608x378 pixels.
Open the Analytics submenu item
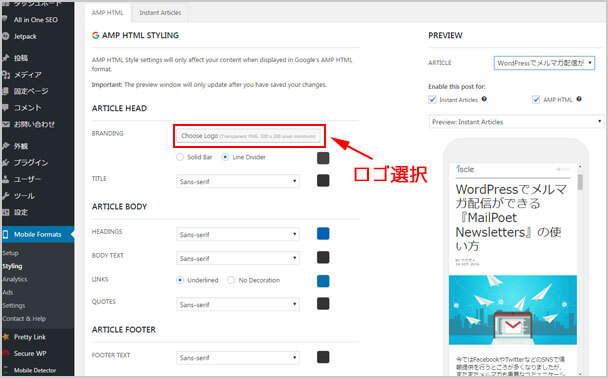[15, 279]
